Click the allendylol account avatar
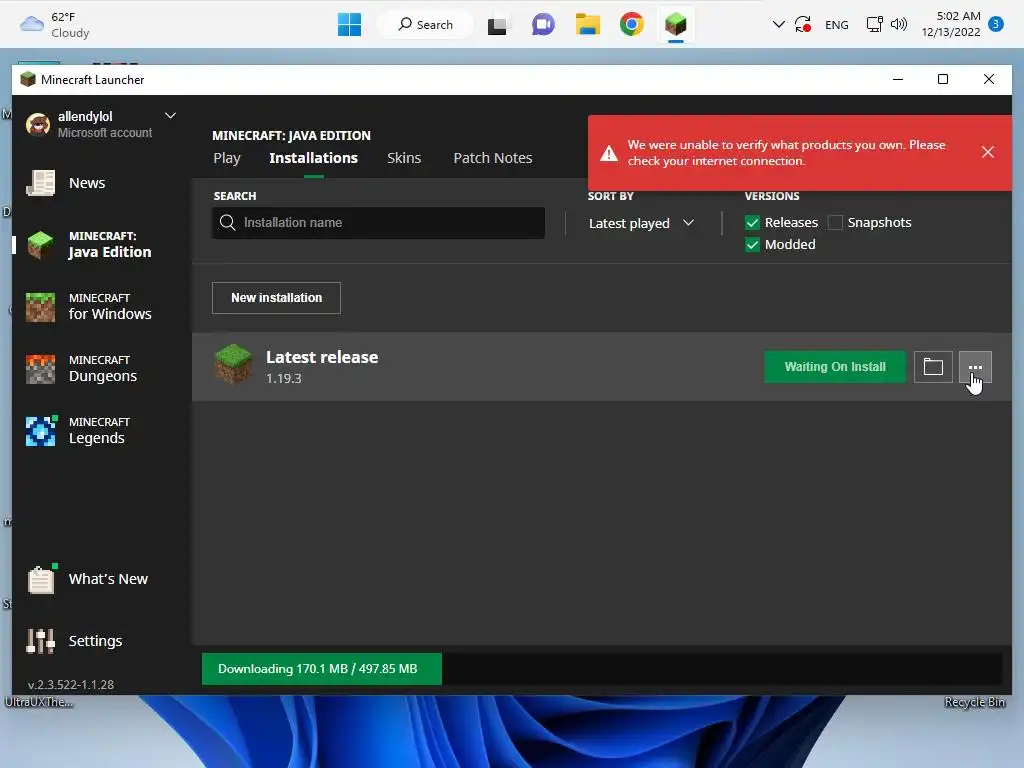Image resolution: width=1024 pixels, height=768 pixels. tap(38, 123)
